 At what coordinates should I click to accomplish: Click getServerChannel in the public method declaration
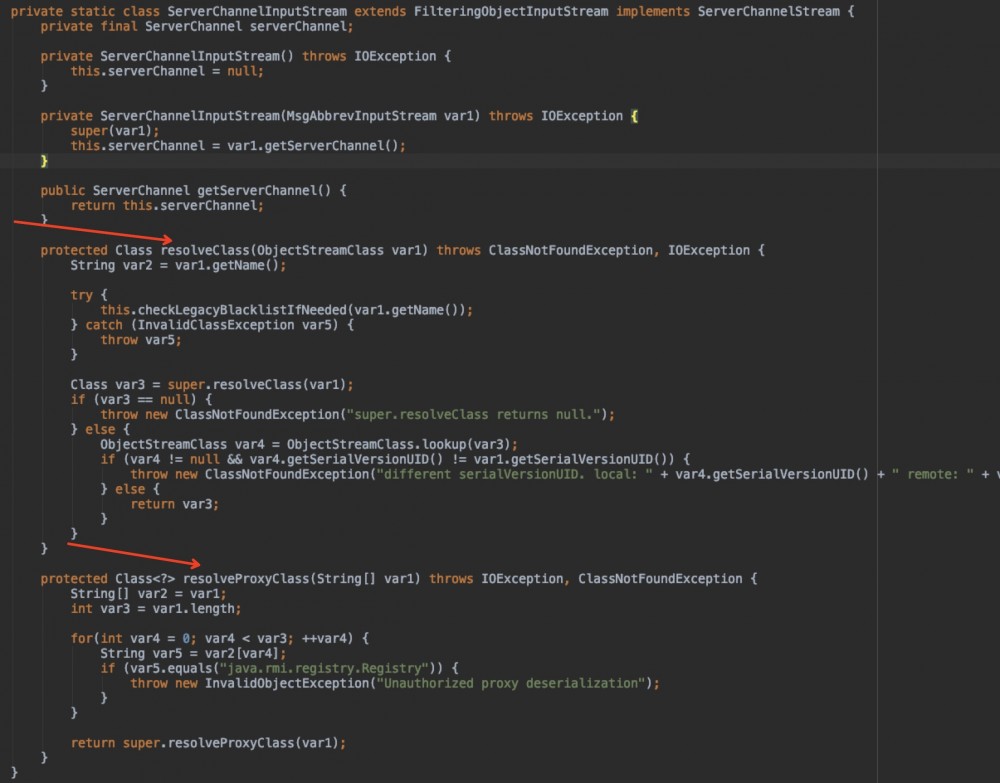pyautogui.click(x=256, y=191)
